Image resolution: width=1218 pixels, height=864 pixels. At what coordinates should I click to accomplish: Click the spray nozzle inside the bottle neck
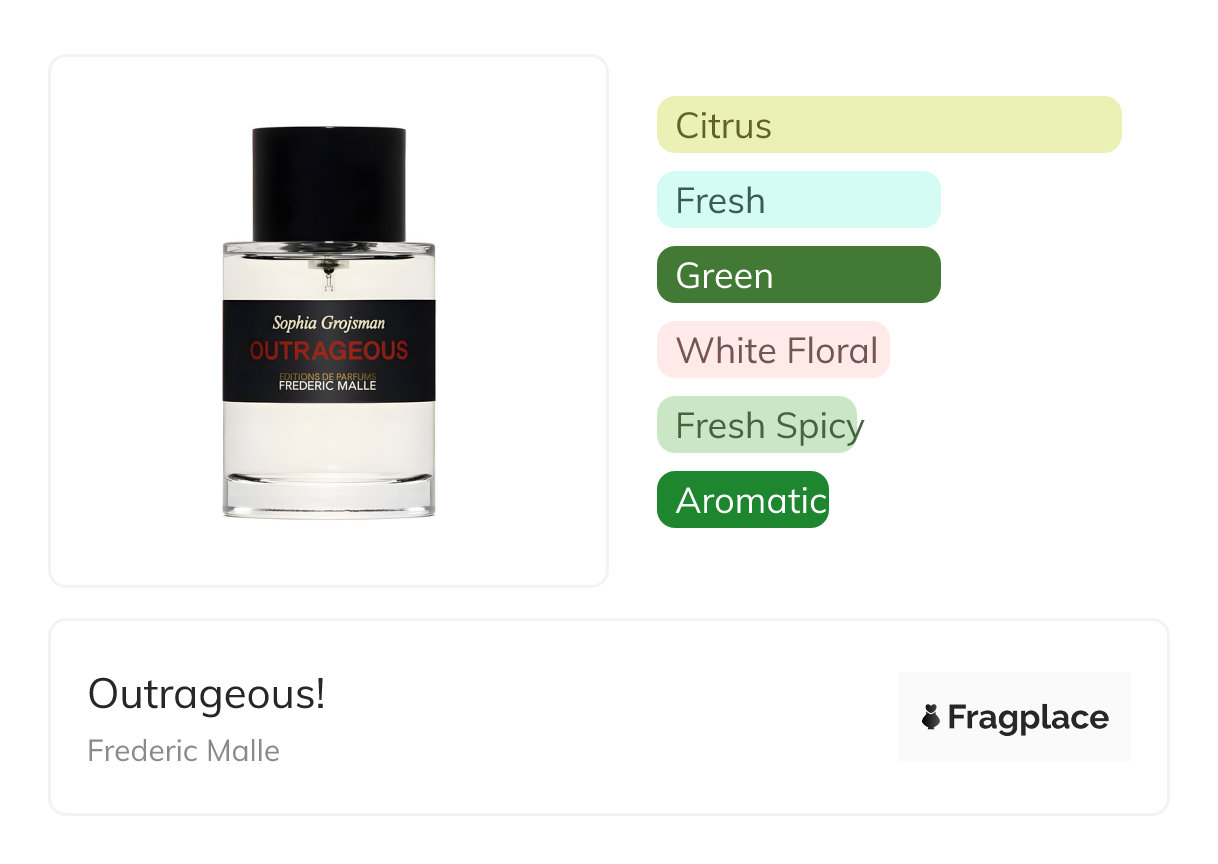click(x=329, y=272)
